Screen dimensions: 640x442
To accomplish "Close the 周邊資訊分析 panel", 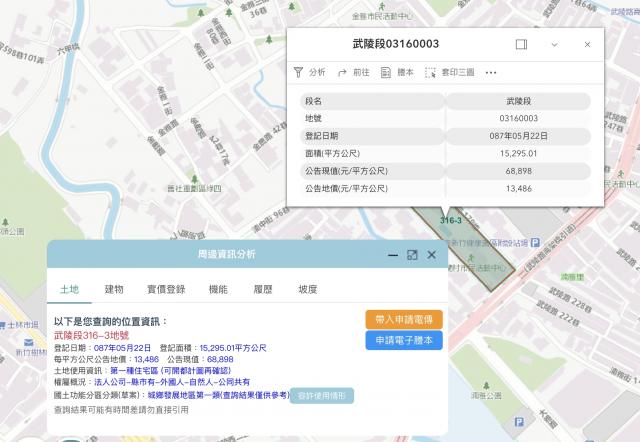I will (431, 255).
